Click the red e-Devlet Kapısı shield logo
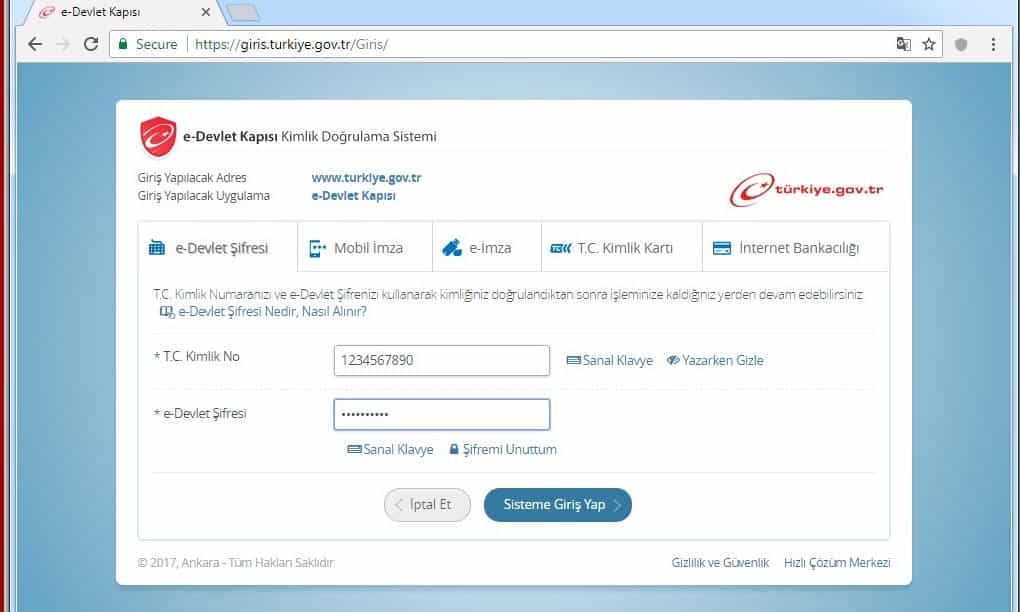 158,137
